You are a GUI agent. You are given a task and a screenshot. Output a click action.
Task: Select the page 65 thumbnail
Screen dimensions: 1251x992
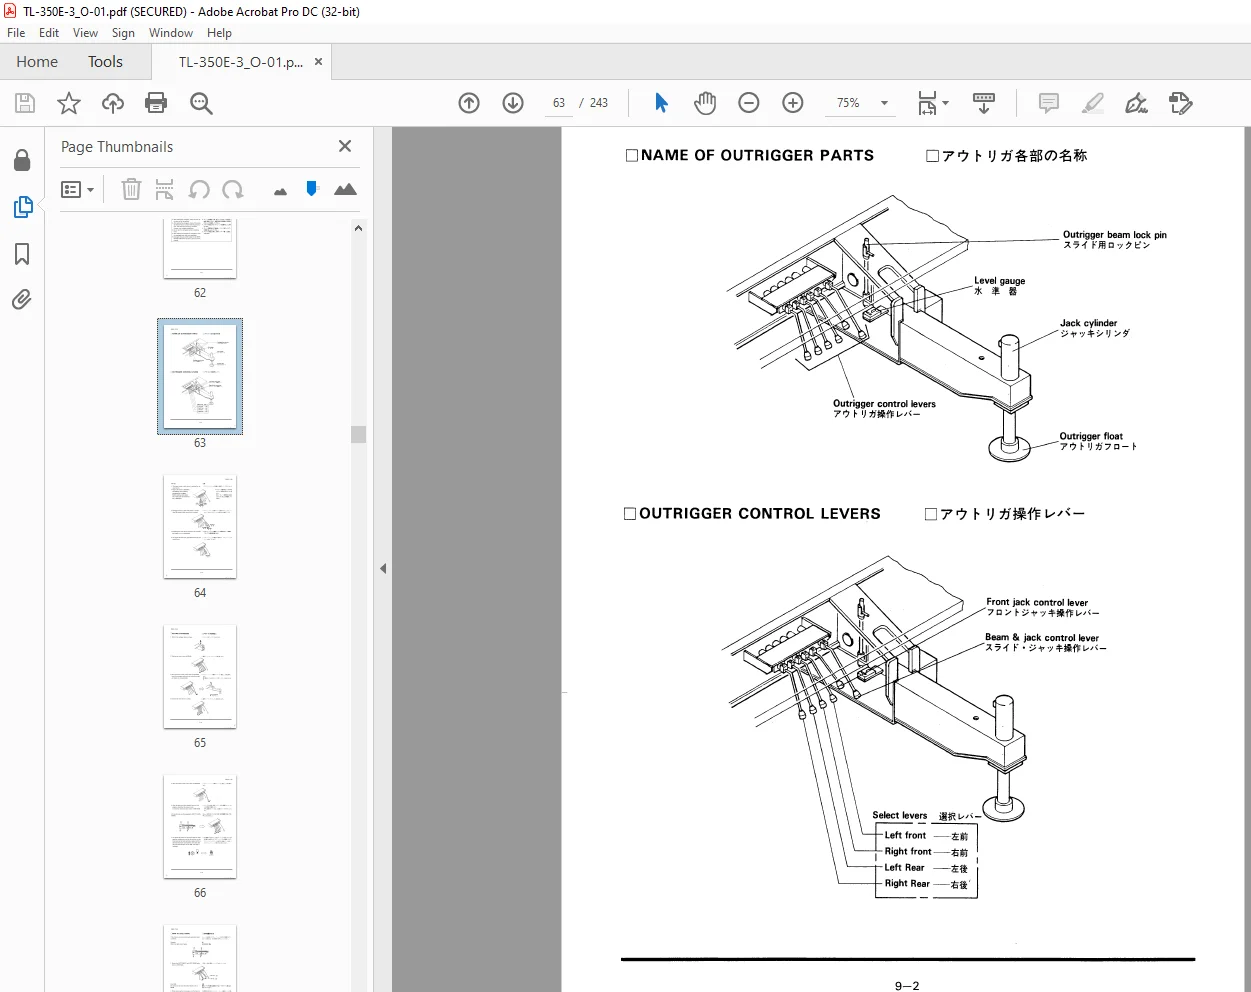click(200, 676)
